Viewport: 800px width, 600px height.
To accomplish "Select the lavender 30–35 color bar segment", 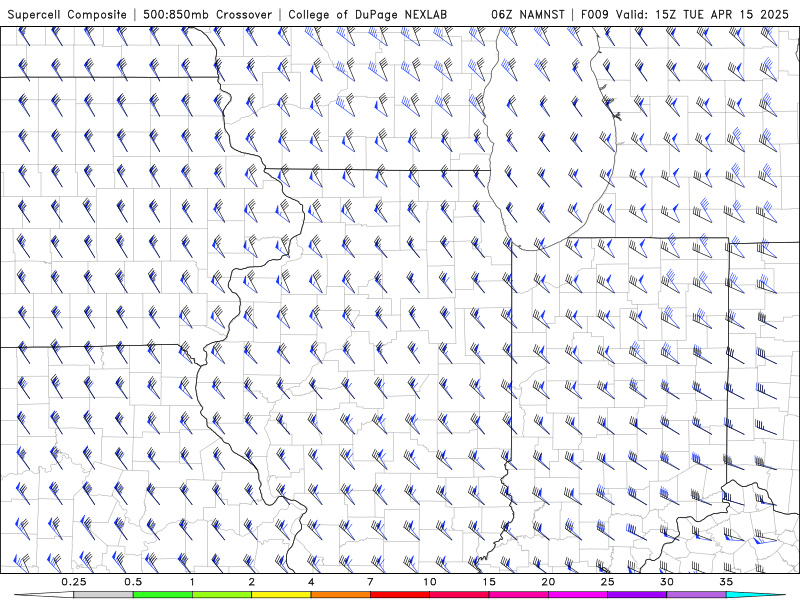I will point(696,595).
